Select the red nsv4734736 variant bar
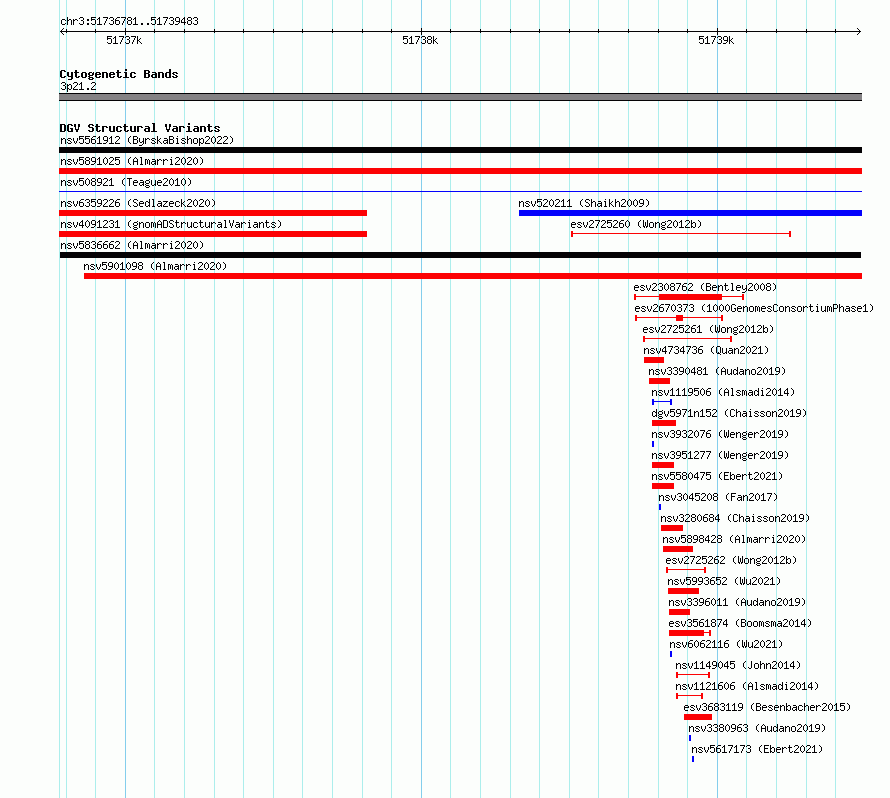This screenshot has width=890, height=798. point(654,360)
